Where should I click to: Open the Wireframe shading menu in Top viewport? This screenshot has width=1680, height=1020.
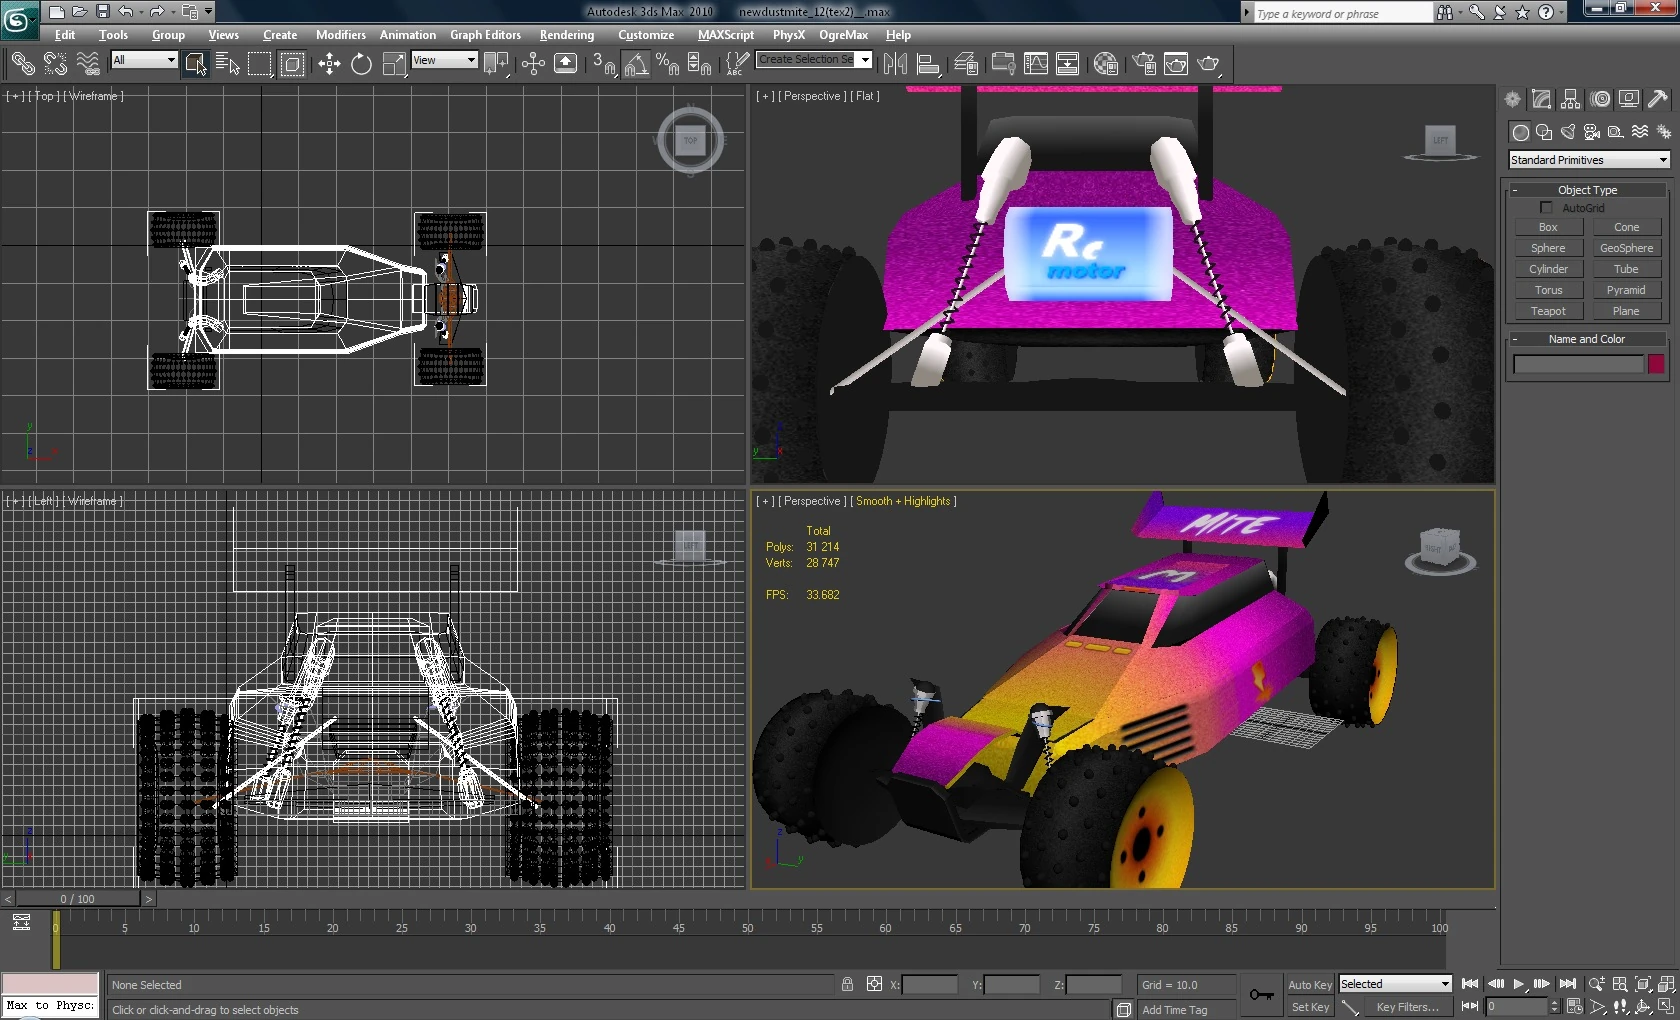pos(95,96)
